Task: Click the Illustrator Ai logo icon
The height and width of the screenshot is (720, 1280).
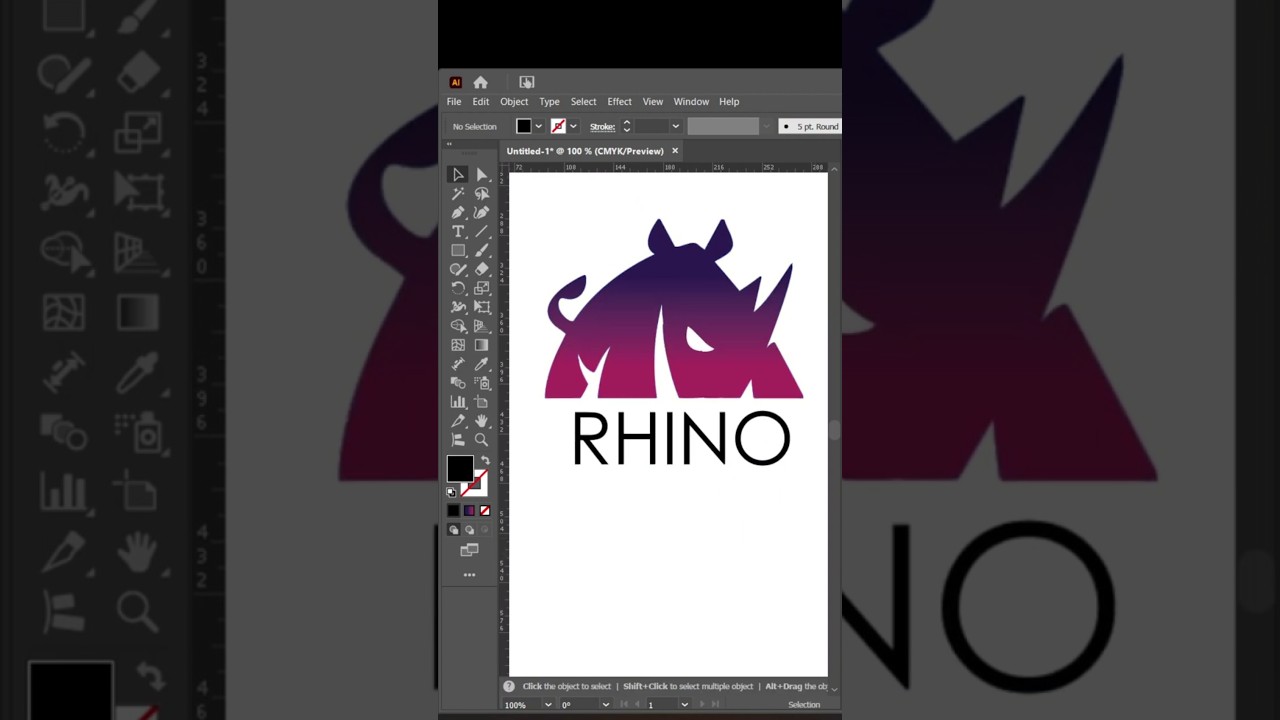Action: pyautogui.click(x=456, y=82)
